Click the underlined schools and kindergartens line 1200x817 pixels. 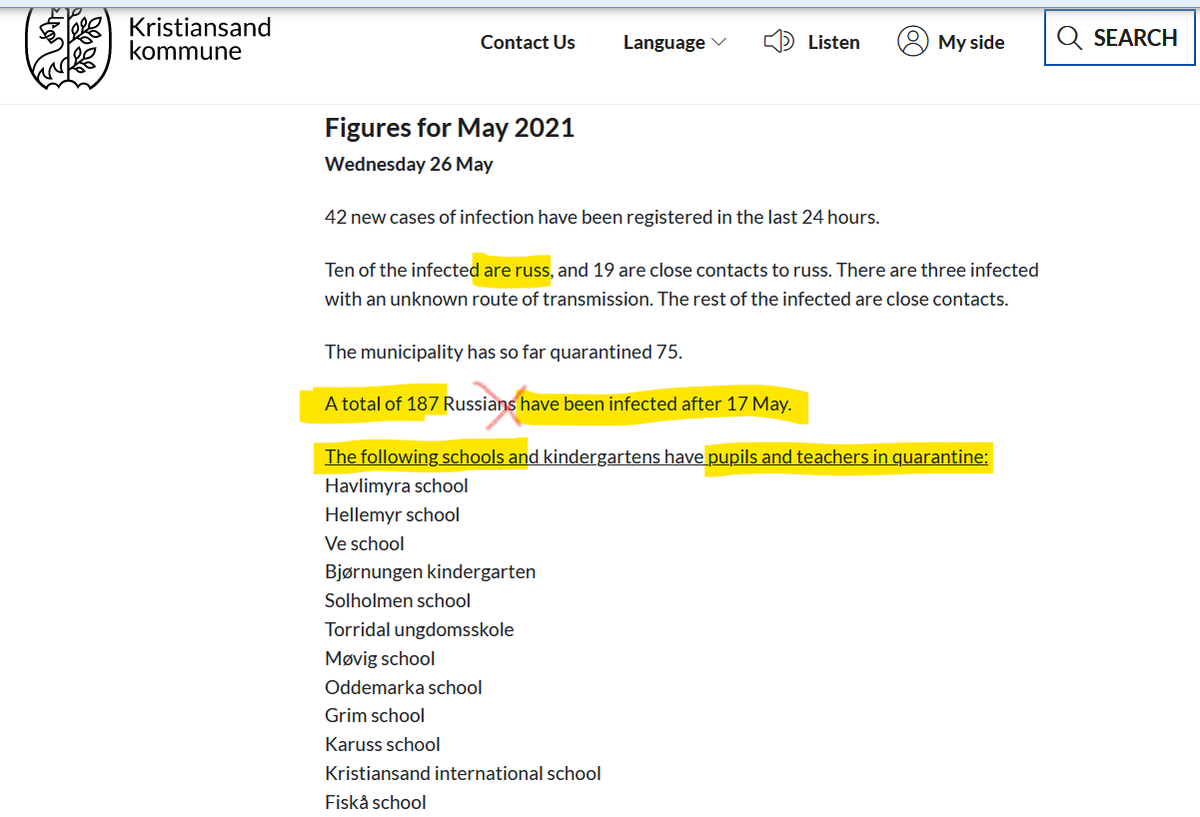pyautogui.click(x=656, y=457)
